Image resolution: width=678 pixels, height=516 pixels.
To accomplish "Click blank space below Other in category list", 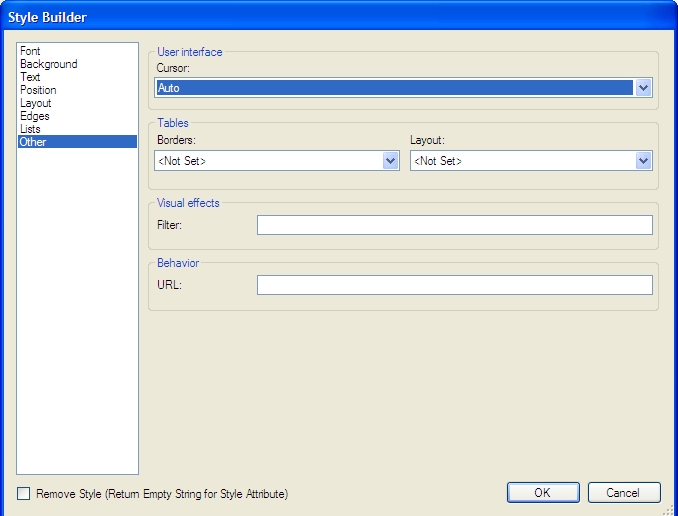I will [x=78, y=300].
